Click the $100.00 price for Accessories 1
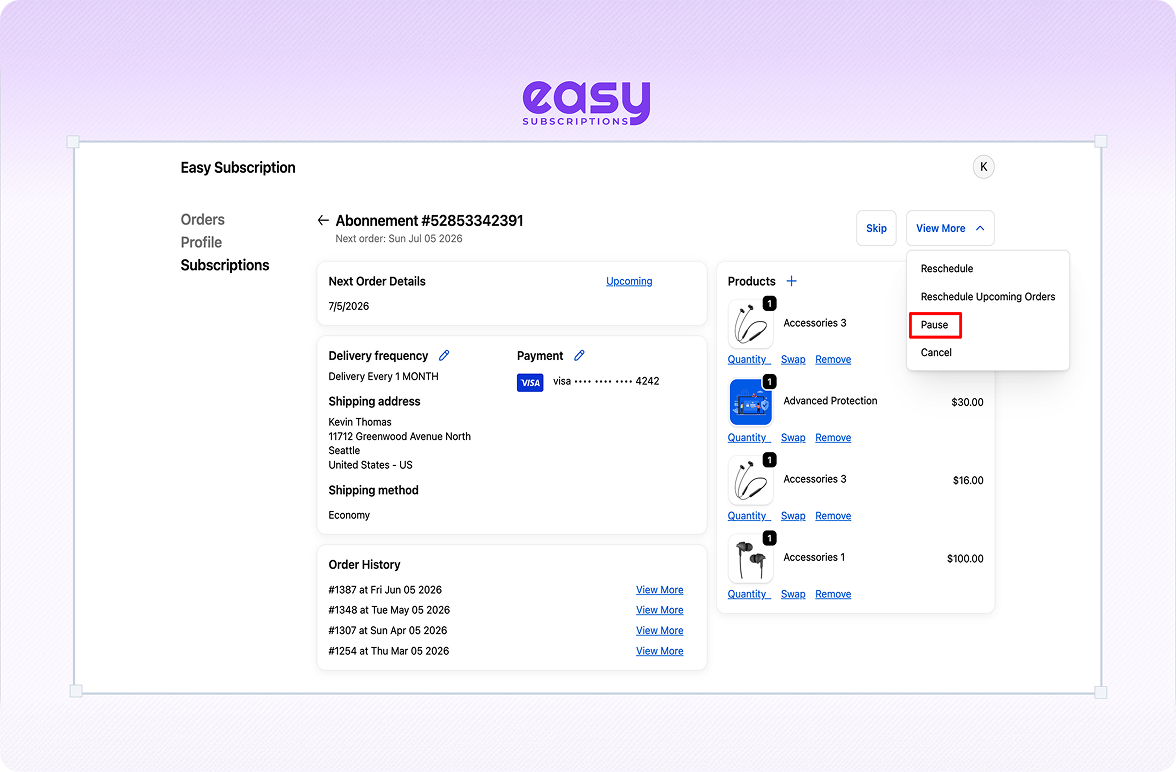 [965, 558]
